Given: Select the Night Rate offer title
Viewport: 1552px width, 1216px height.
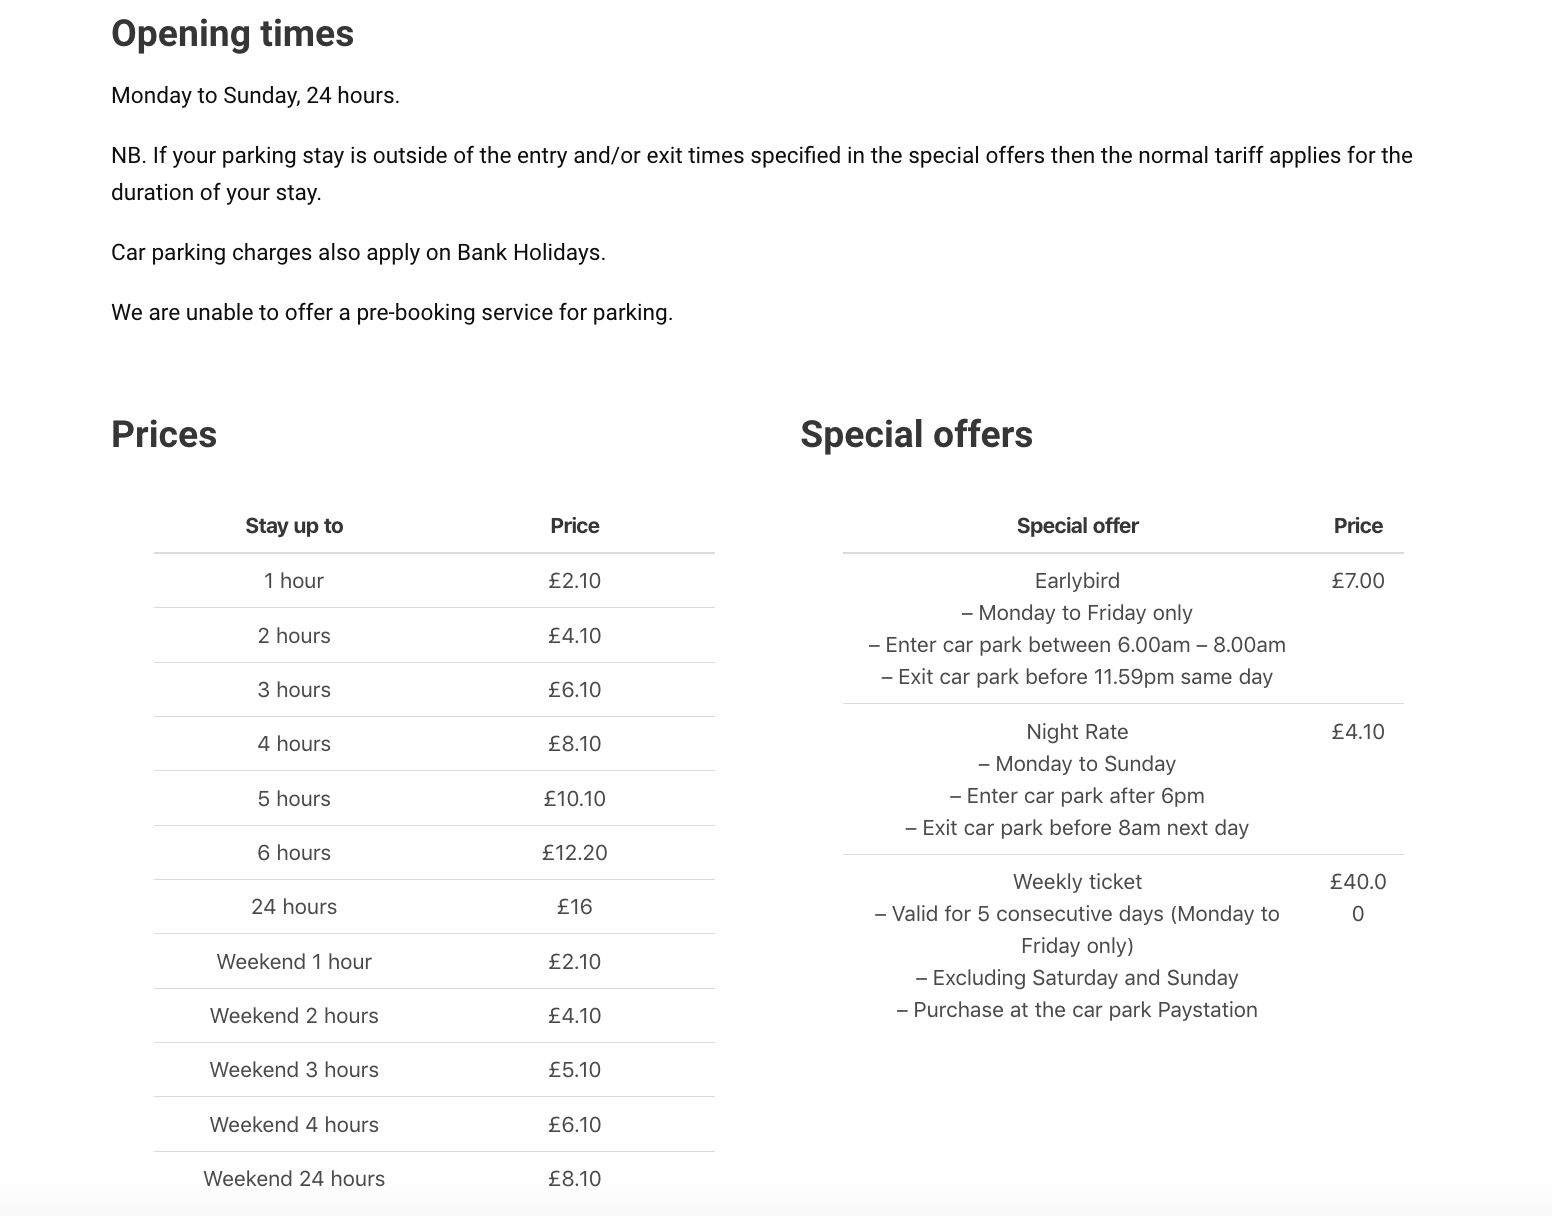Looking at the screenshot, I should click(1077, 732).
